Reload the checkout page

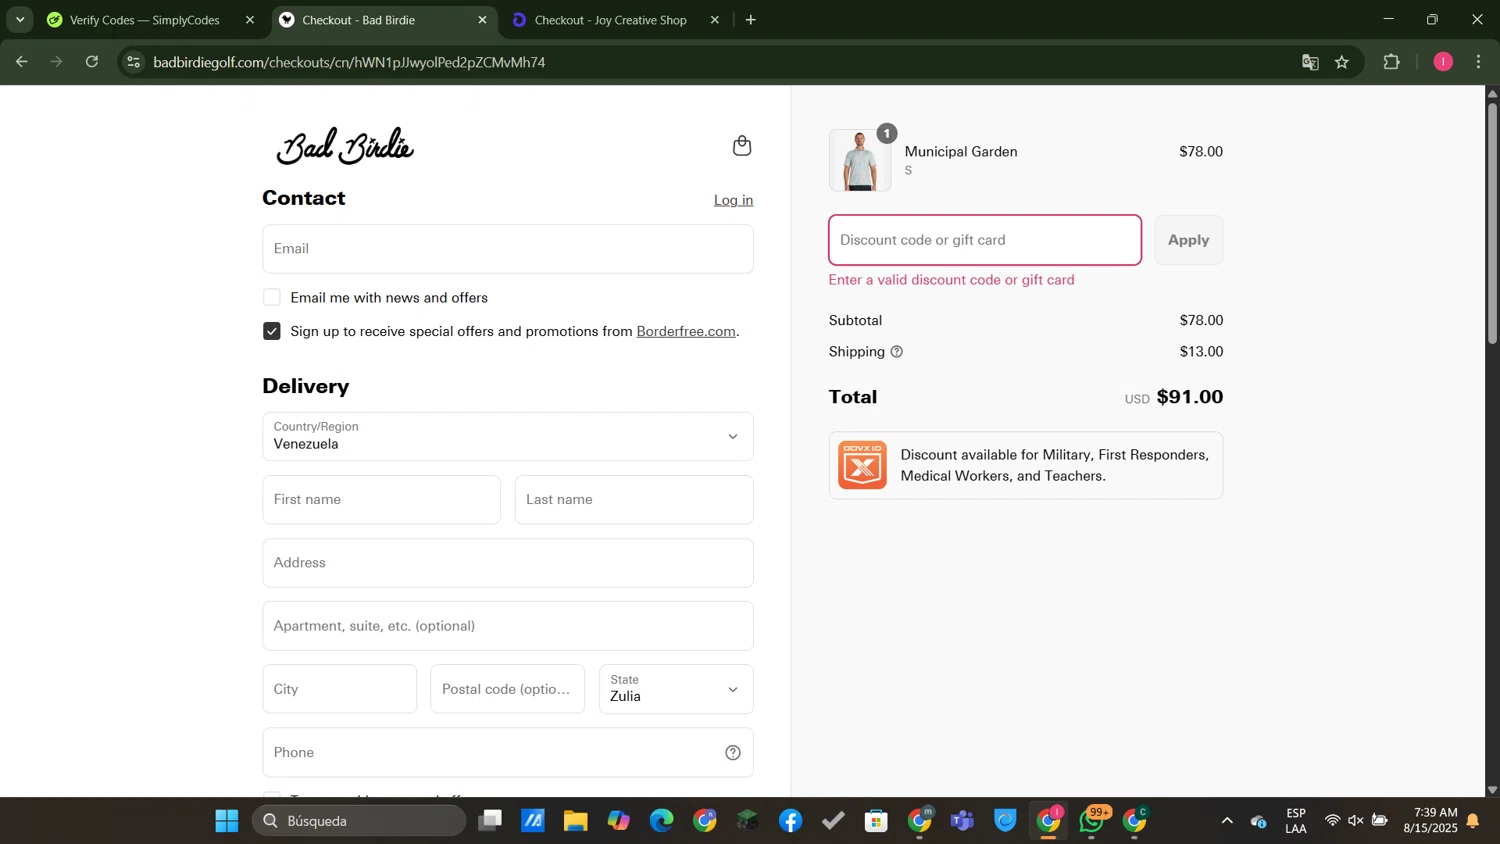coord(92,62)
